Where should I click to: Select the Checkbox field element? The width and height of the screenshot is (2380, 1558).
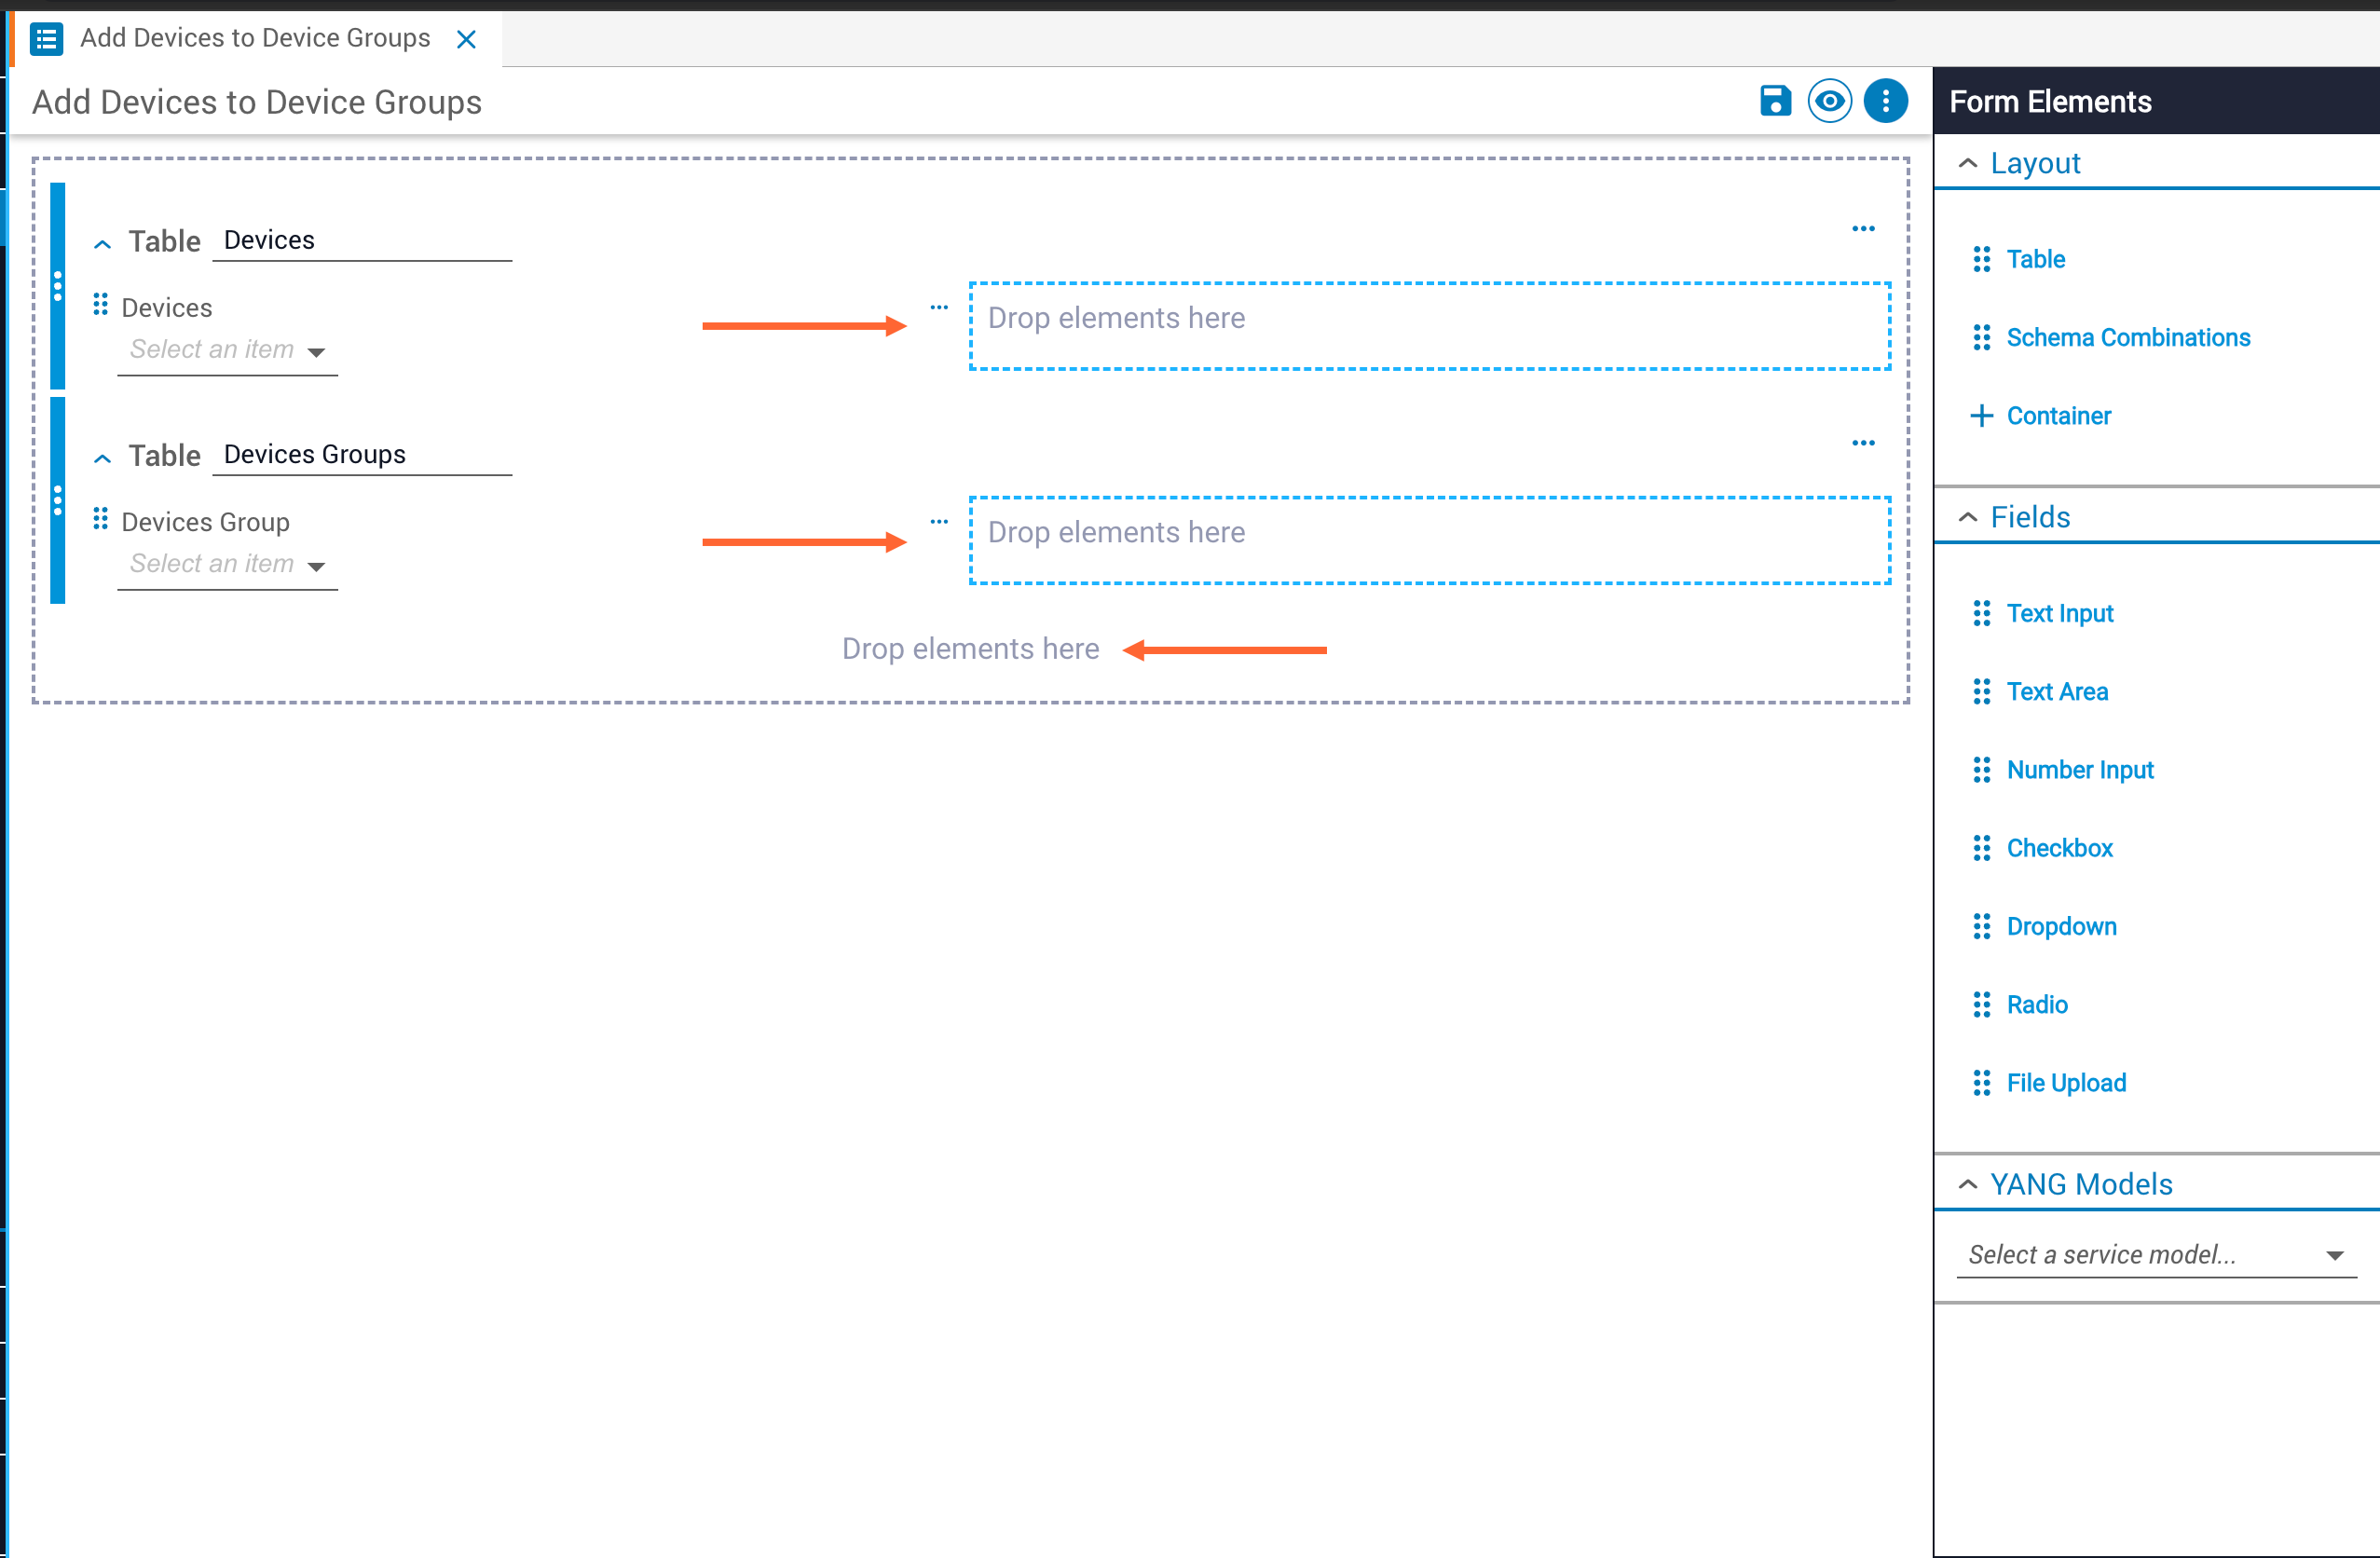(2059, 848)
